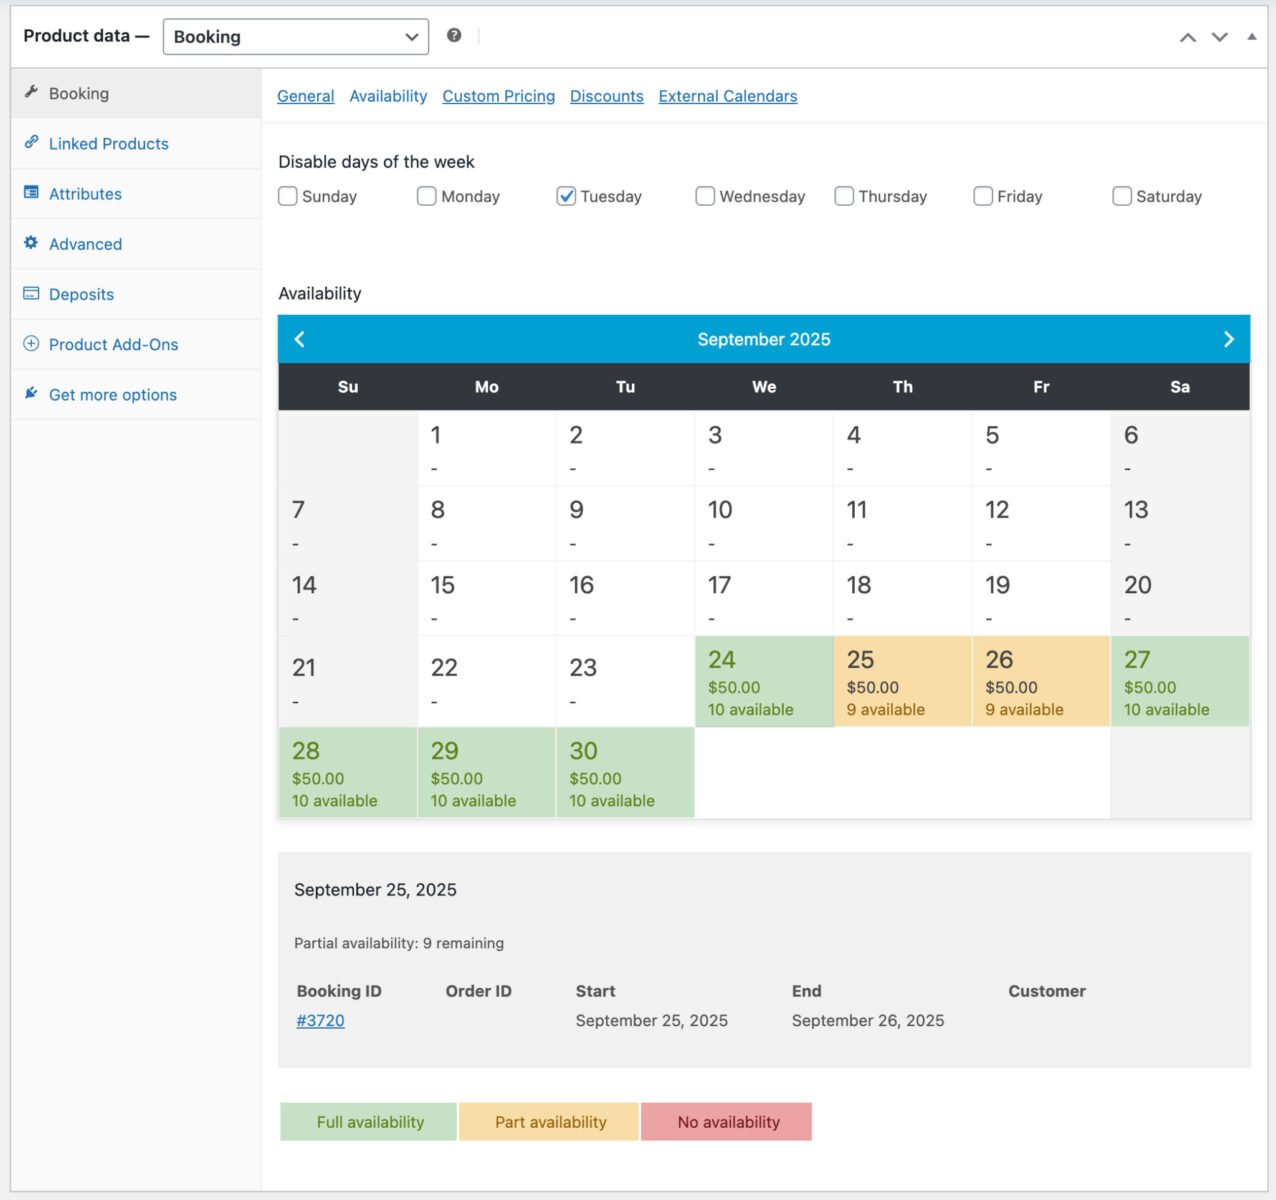Click the Attributes list icon
This screenshot has height=1200, width=1276.
tap(31, 192)
